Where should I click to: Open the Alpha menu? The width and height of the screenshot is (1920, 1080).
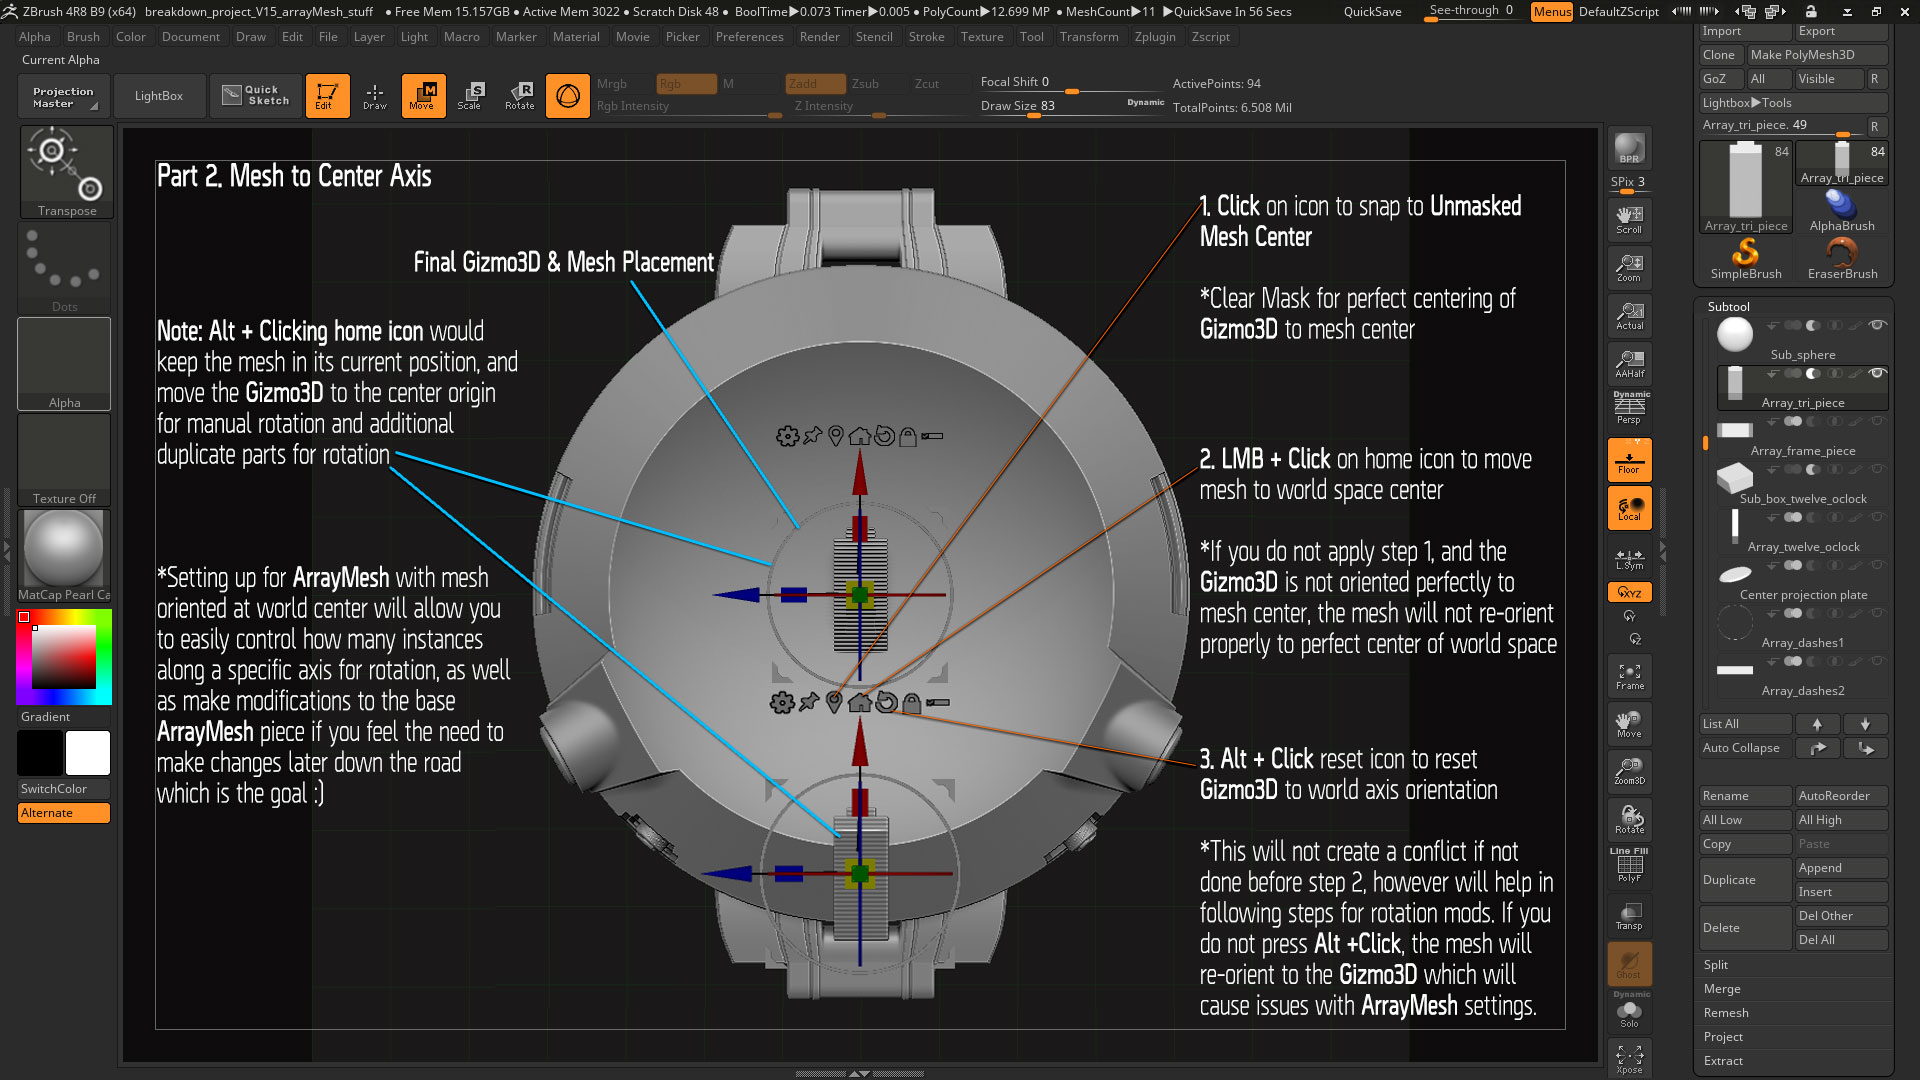[34, 37]
